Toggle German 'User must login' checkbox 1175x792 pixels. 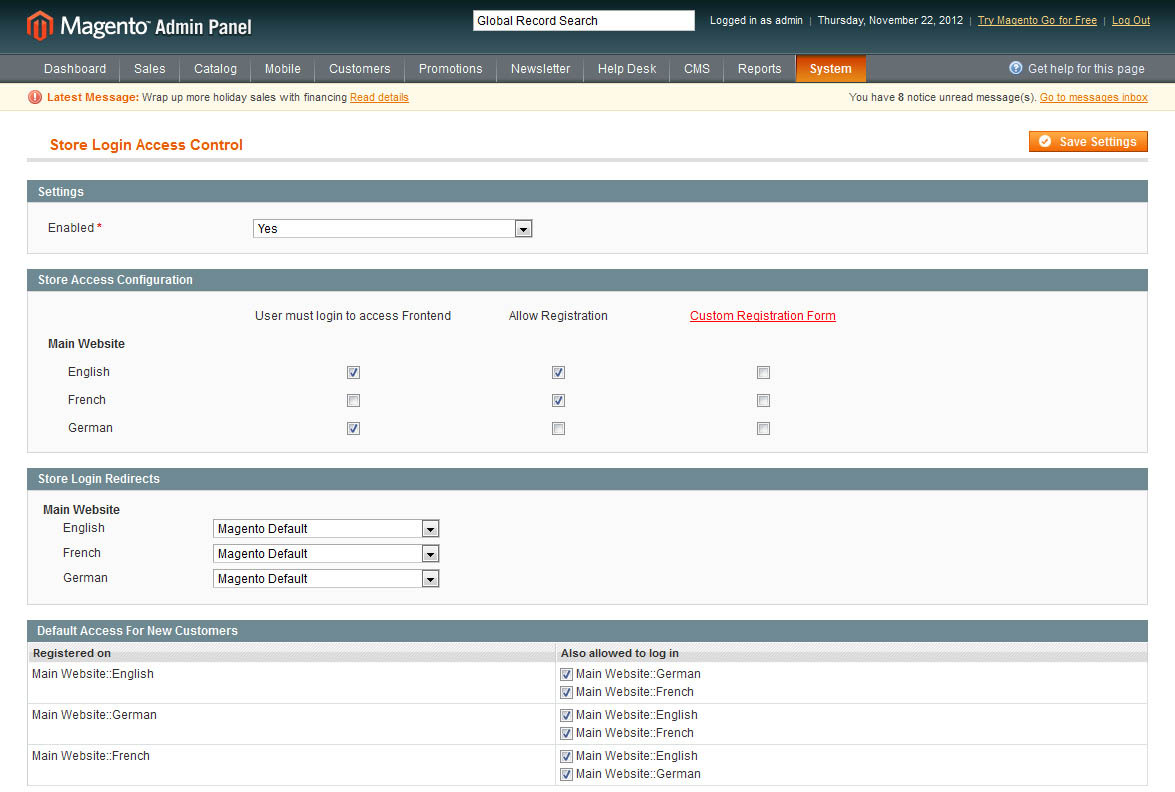click(x=354, y=429)
